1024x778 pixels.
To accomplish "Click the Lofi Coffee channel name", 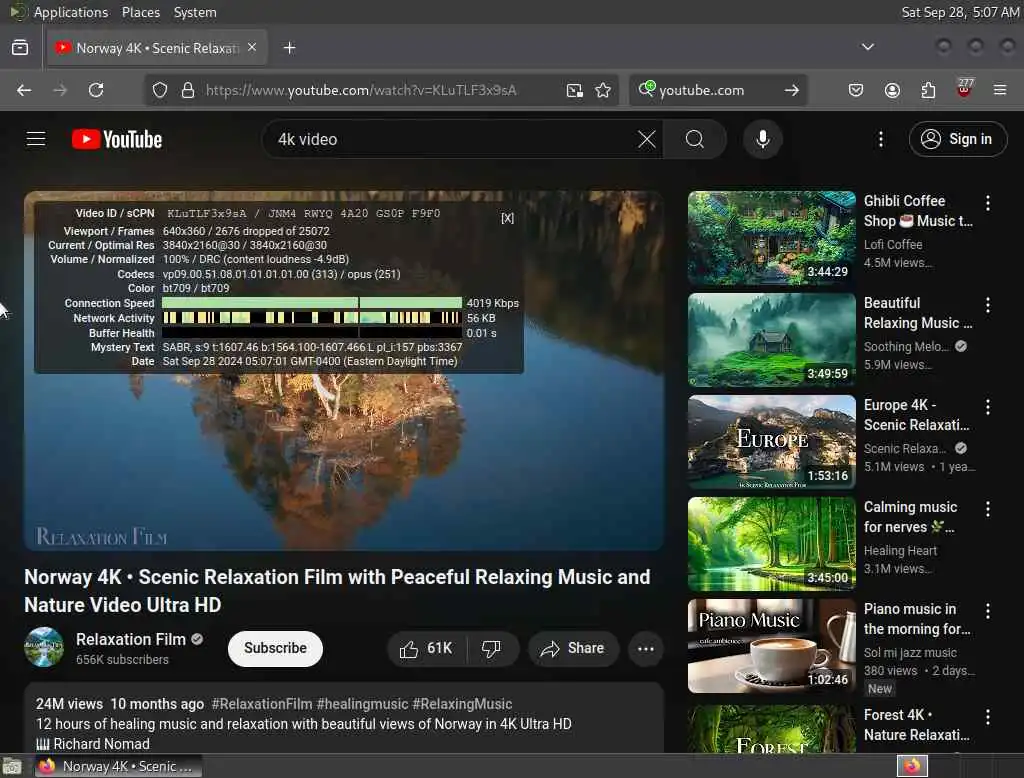I will [893, 244].
